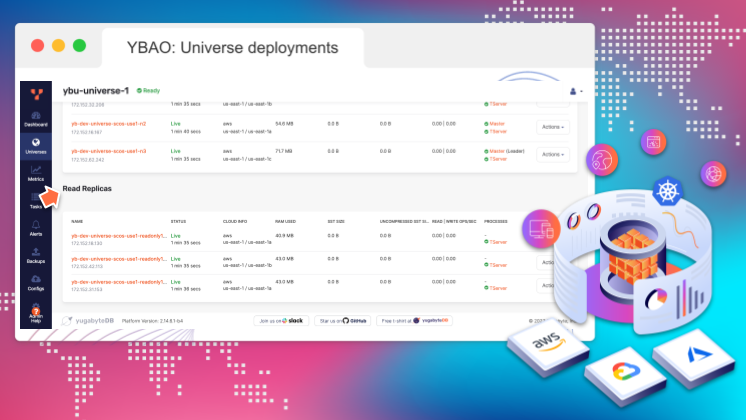Click the 40.9 MB RAM value

285,236
